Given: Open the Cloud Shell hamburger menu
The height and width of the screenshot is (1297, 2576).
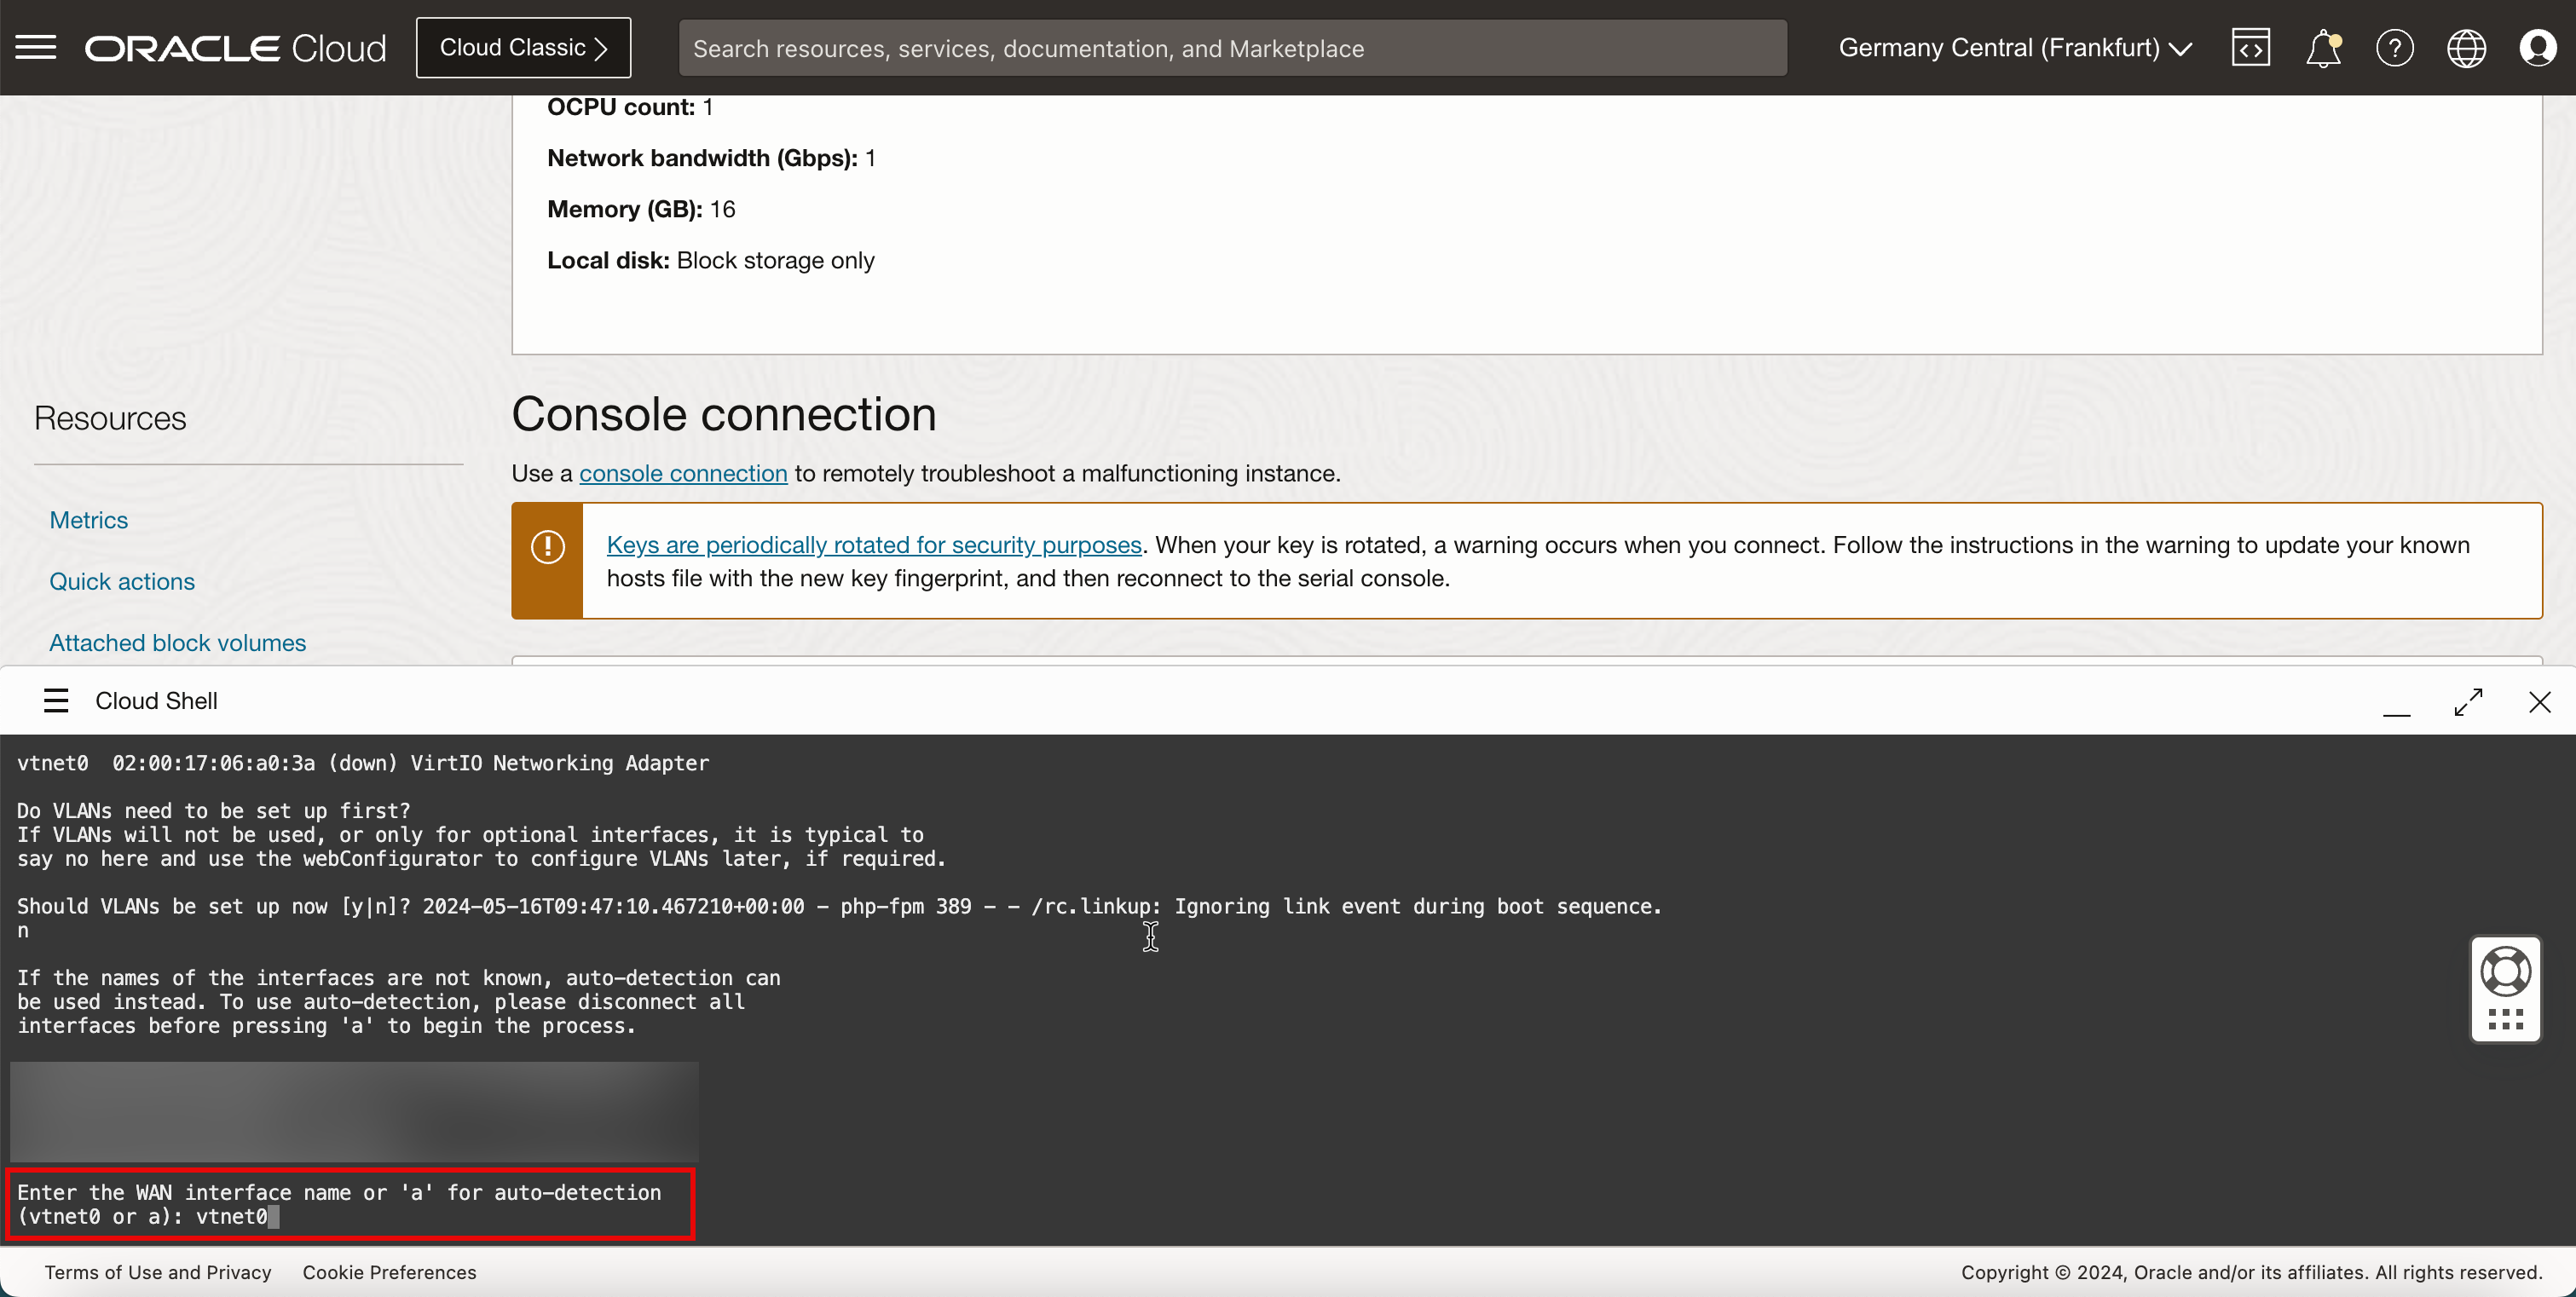Looking at the screenshot, I should click(x=56, y=701).
